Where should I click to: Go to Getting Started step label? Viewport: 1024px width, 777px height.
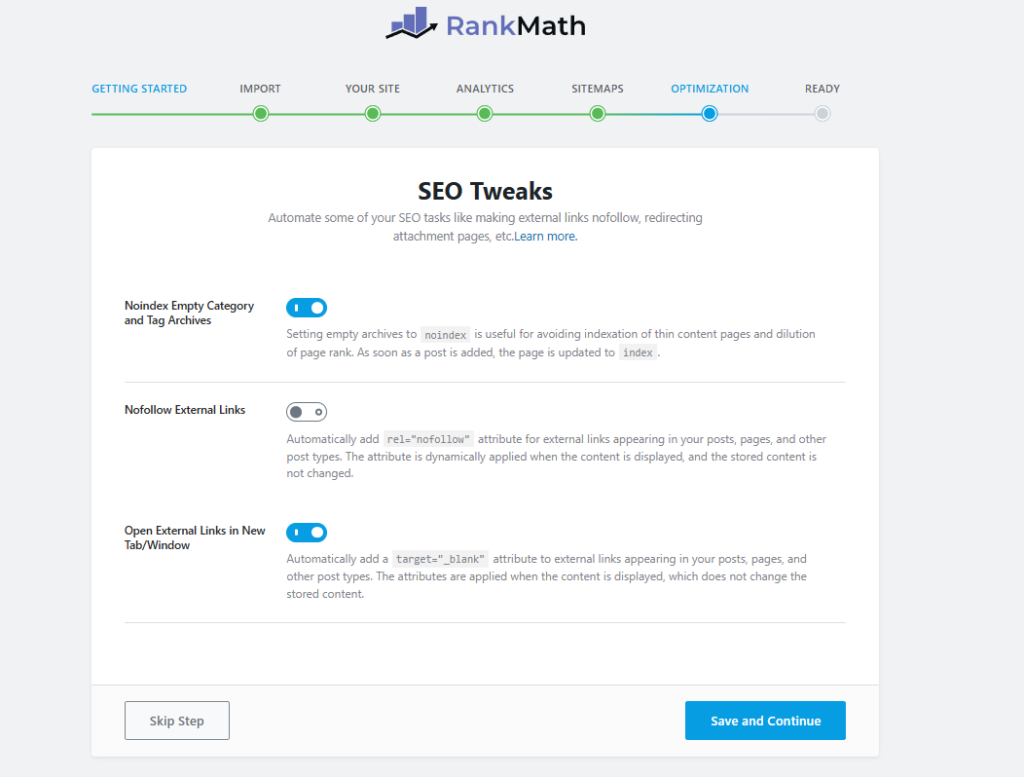coord(139,89)
